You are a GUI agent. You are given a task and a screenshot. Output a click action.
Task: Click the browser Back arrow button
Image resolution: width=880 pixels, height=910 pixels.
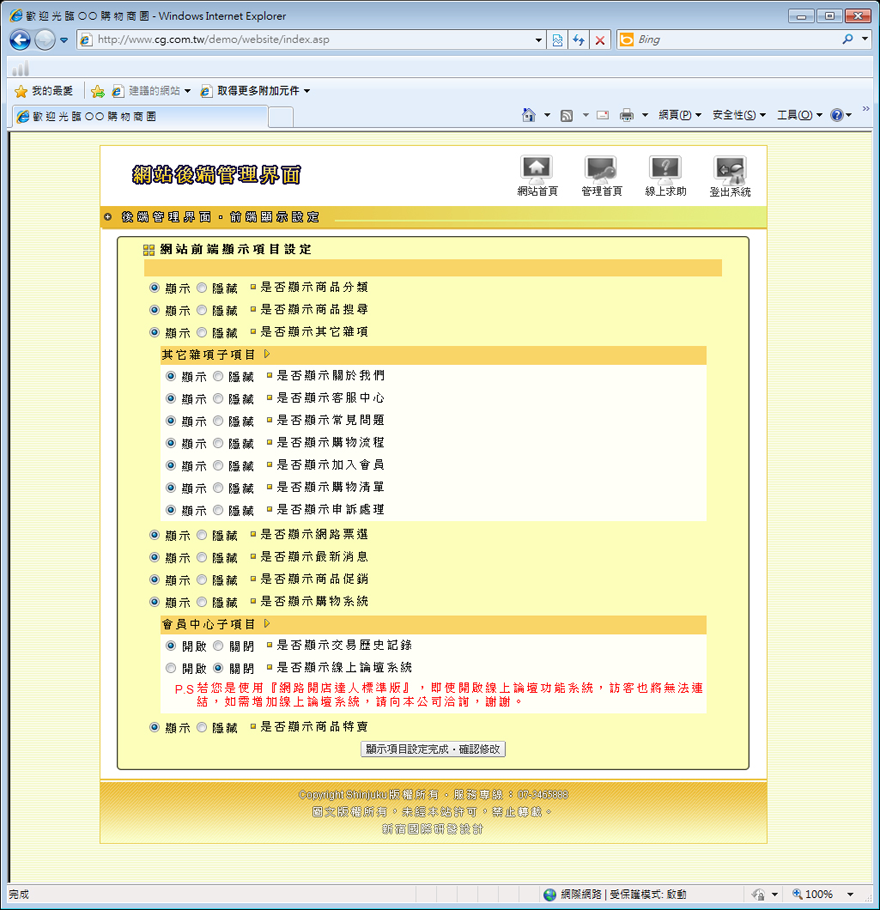tap(20, 40)
